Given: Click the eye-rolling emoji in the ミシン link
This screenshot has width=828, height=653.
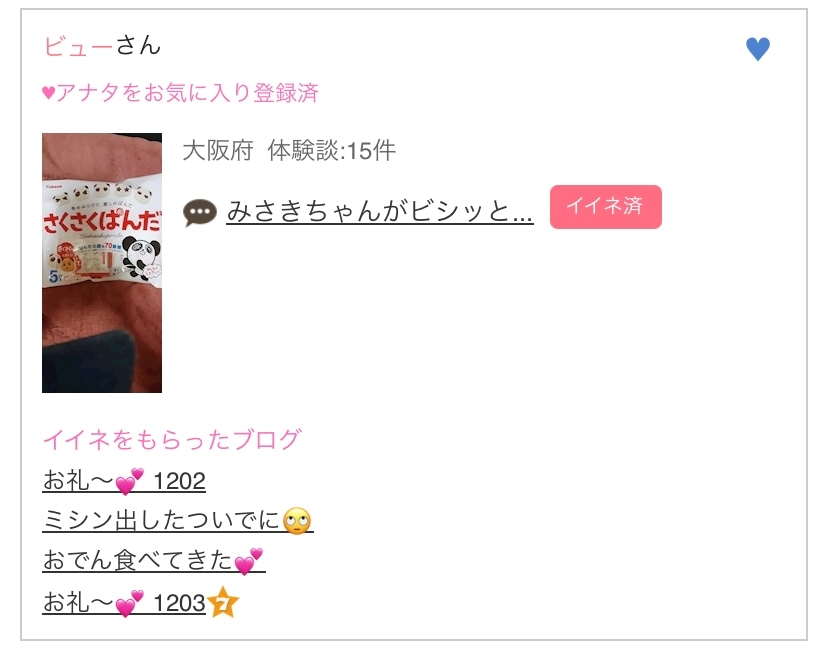Looking at the screenshot, I should point(297,521).
